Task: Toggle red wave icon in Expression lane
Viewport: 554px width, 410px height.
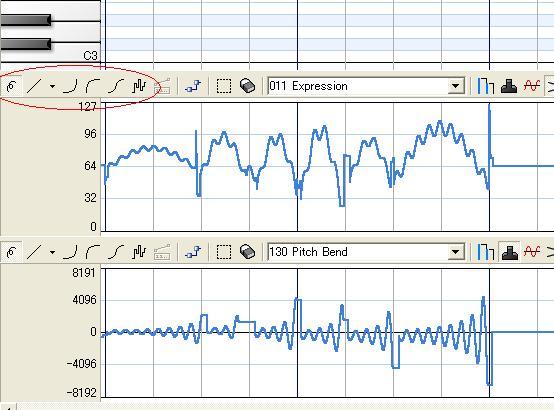Action: tap(532, 86)
